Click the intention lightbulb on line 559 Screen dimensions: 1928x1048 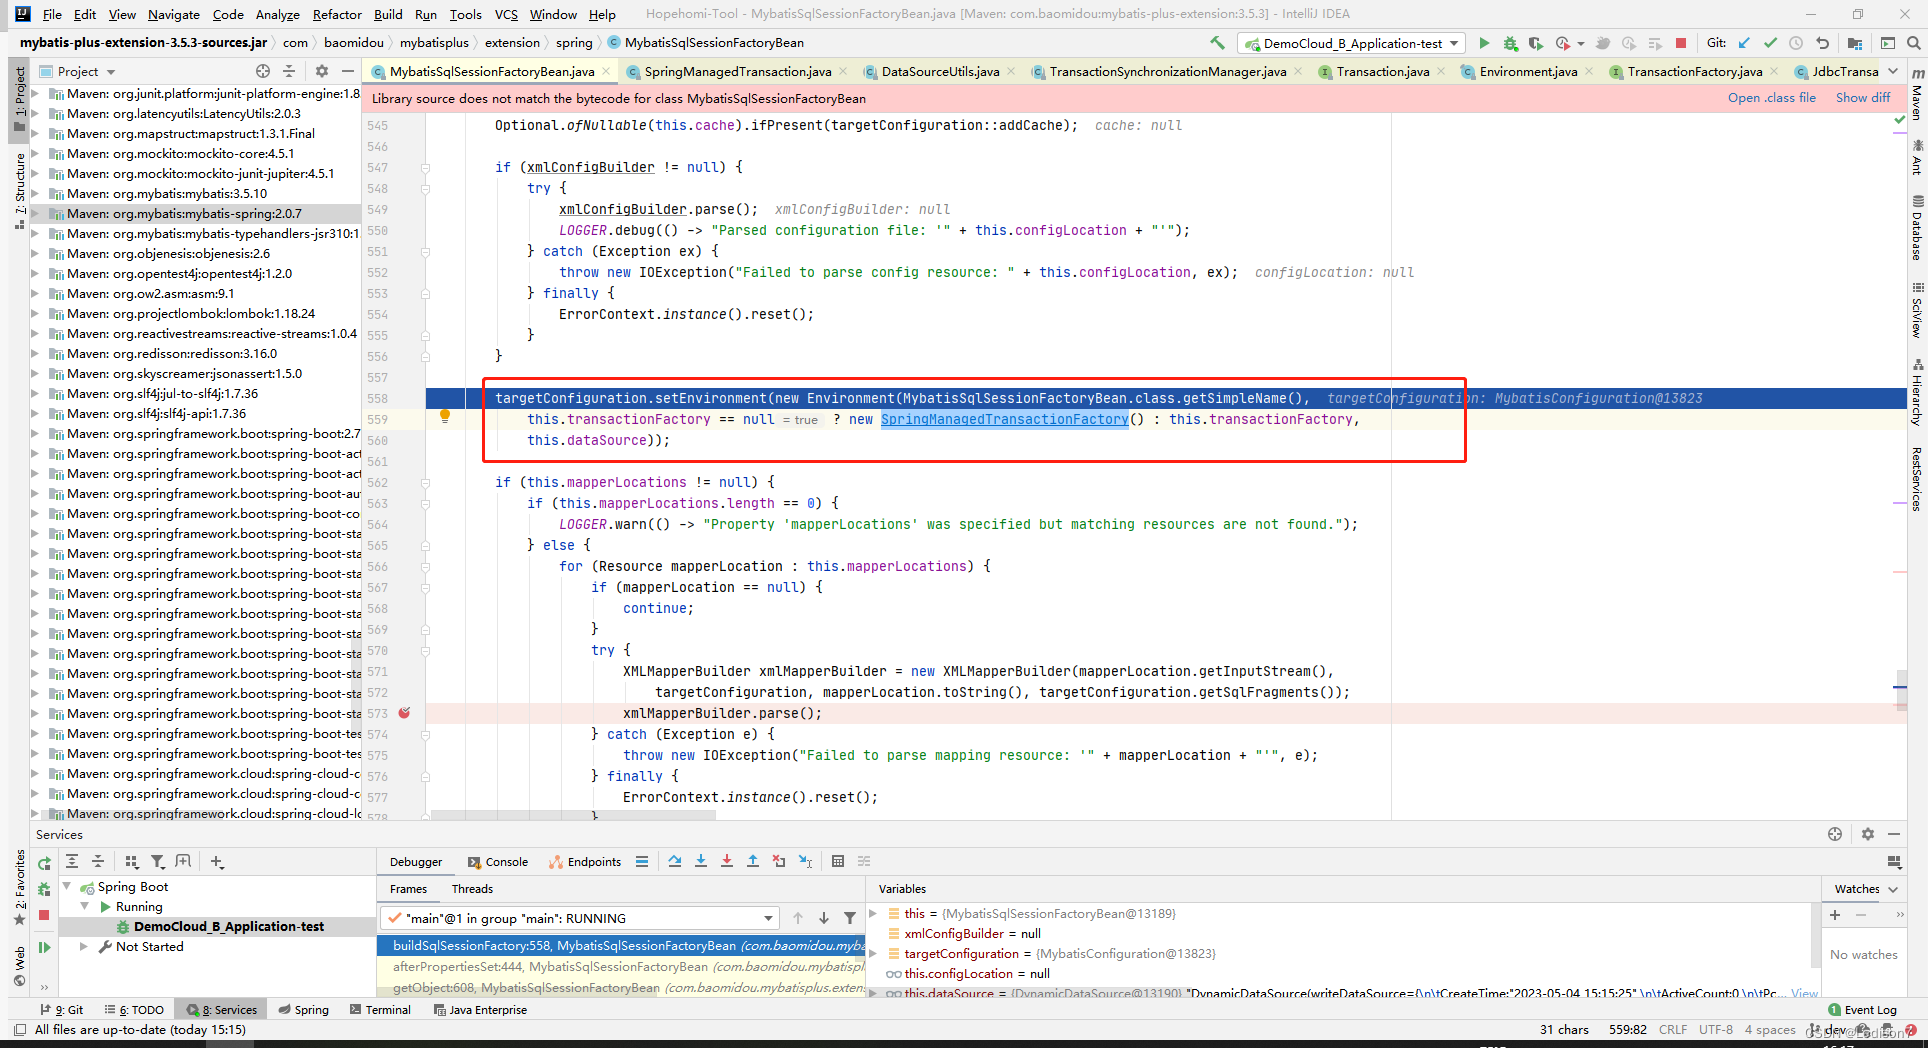point(445,417)
